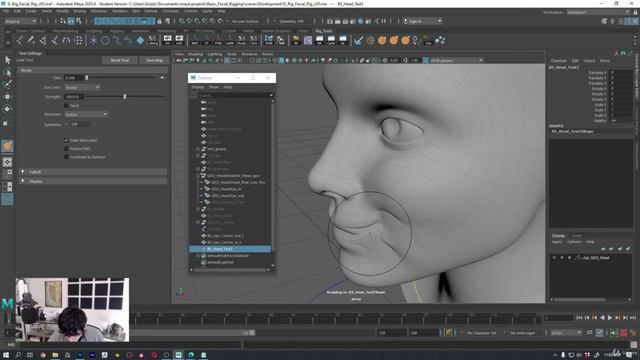Click the circle NURBS shelf icon
The width and height of the screenshot is (640, 360).
pos(106,40)
